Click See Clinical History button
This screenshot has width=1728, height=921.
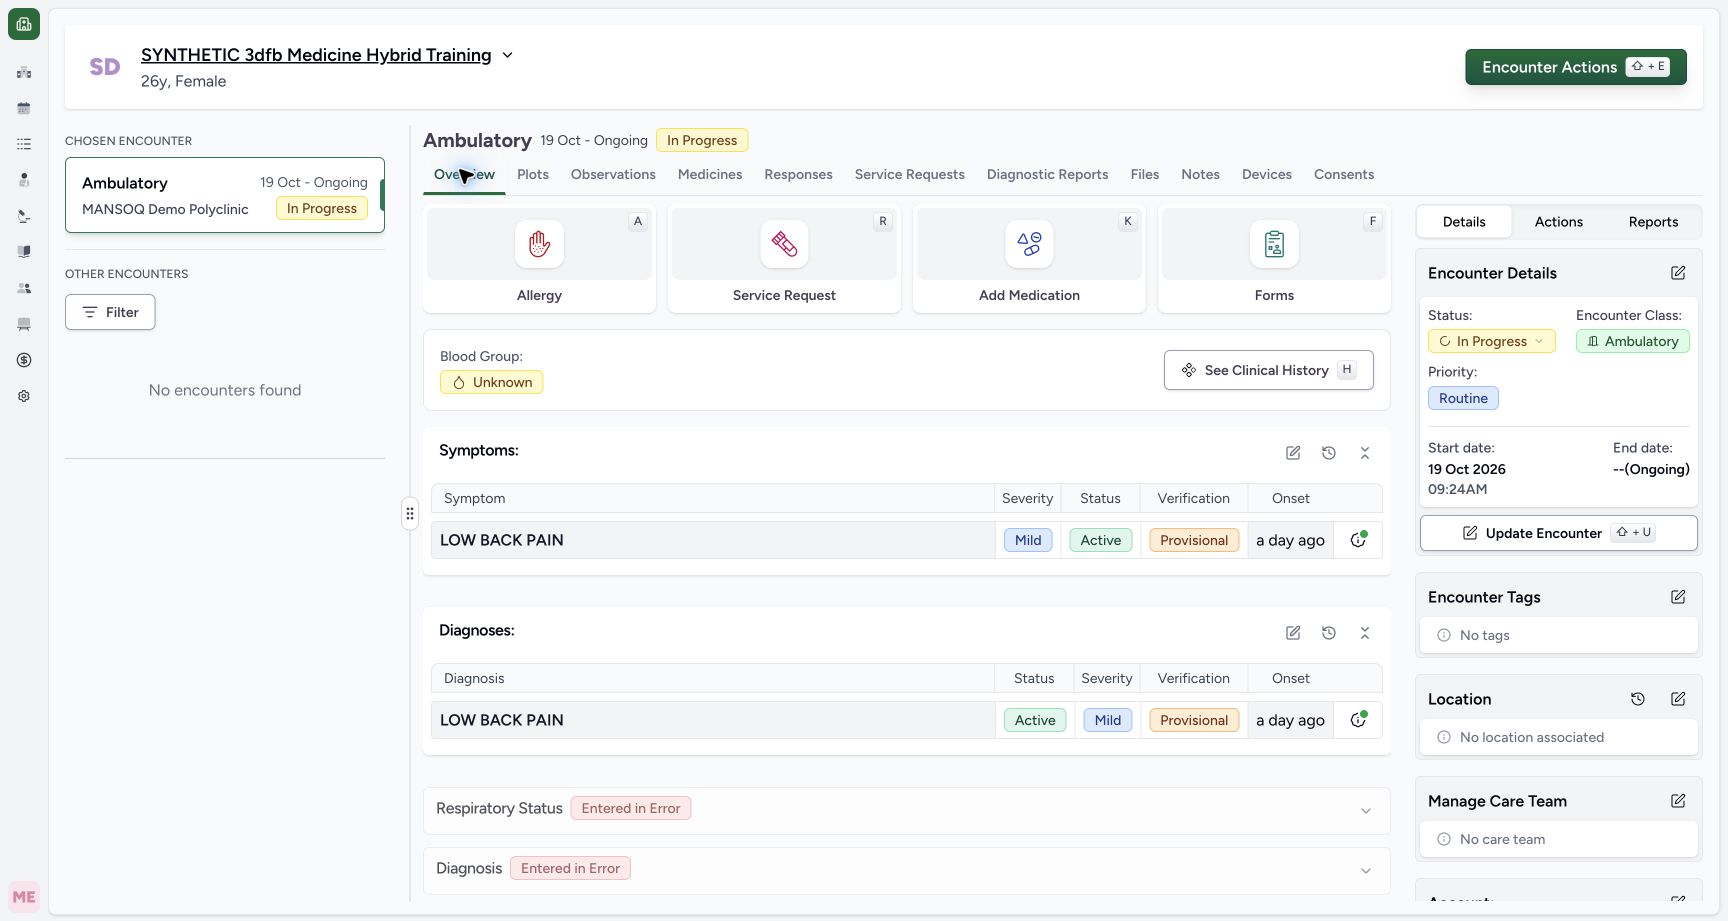coord(1268,370)
